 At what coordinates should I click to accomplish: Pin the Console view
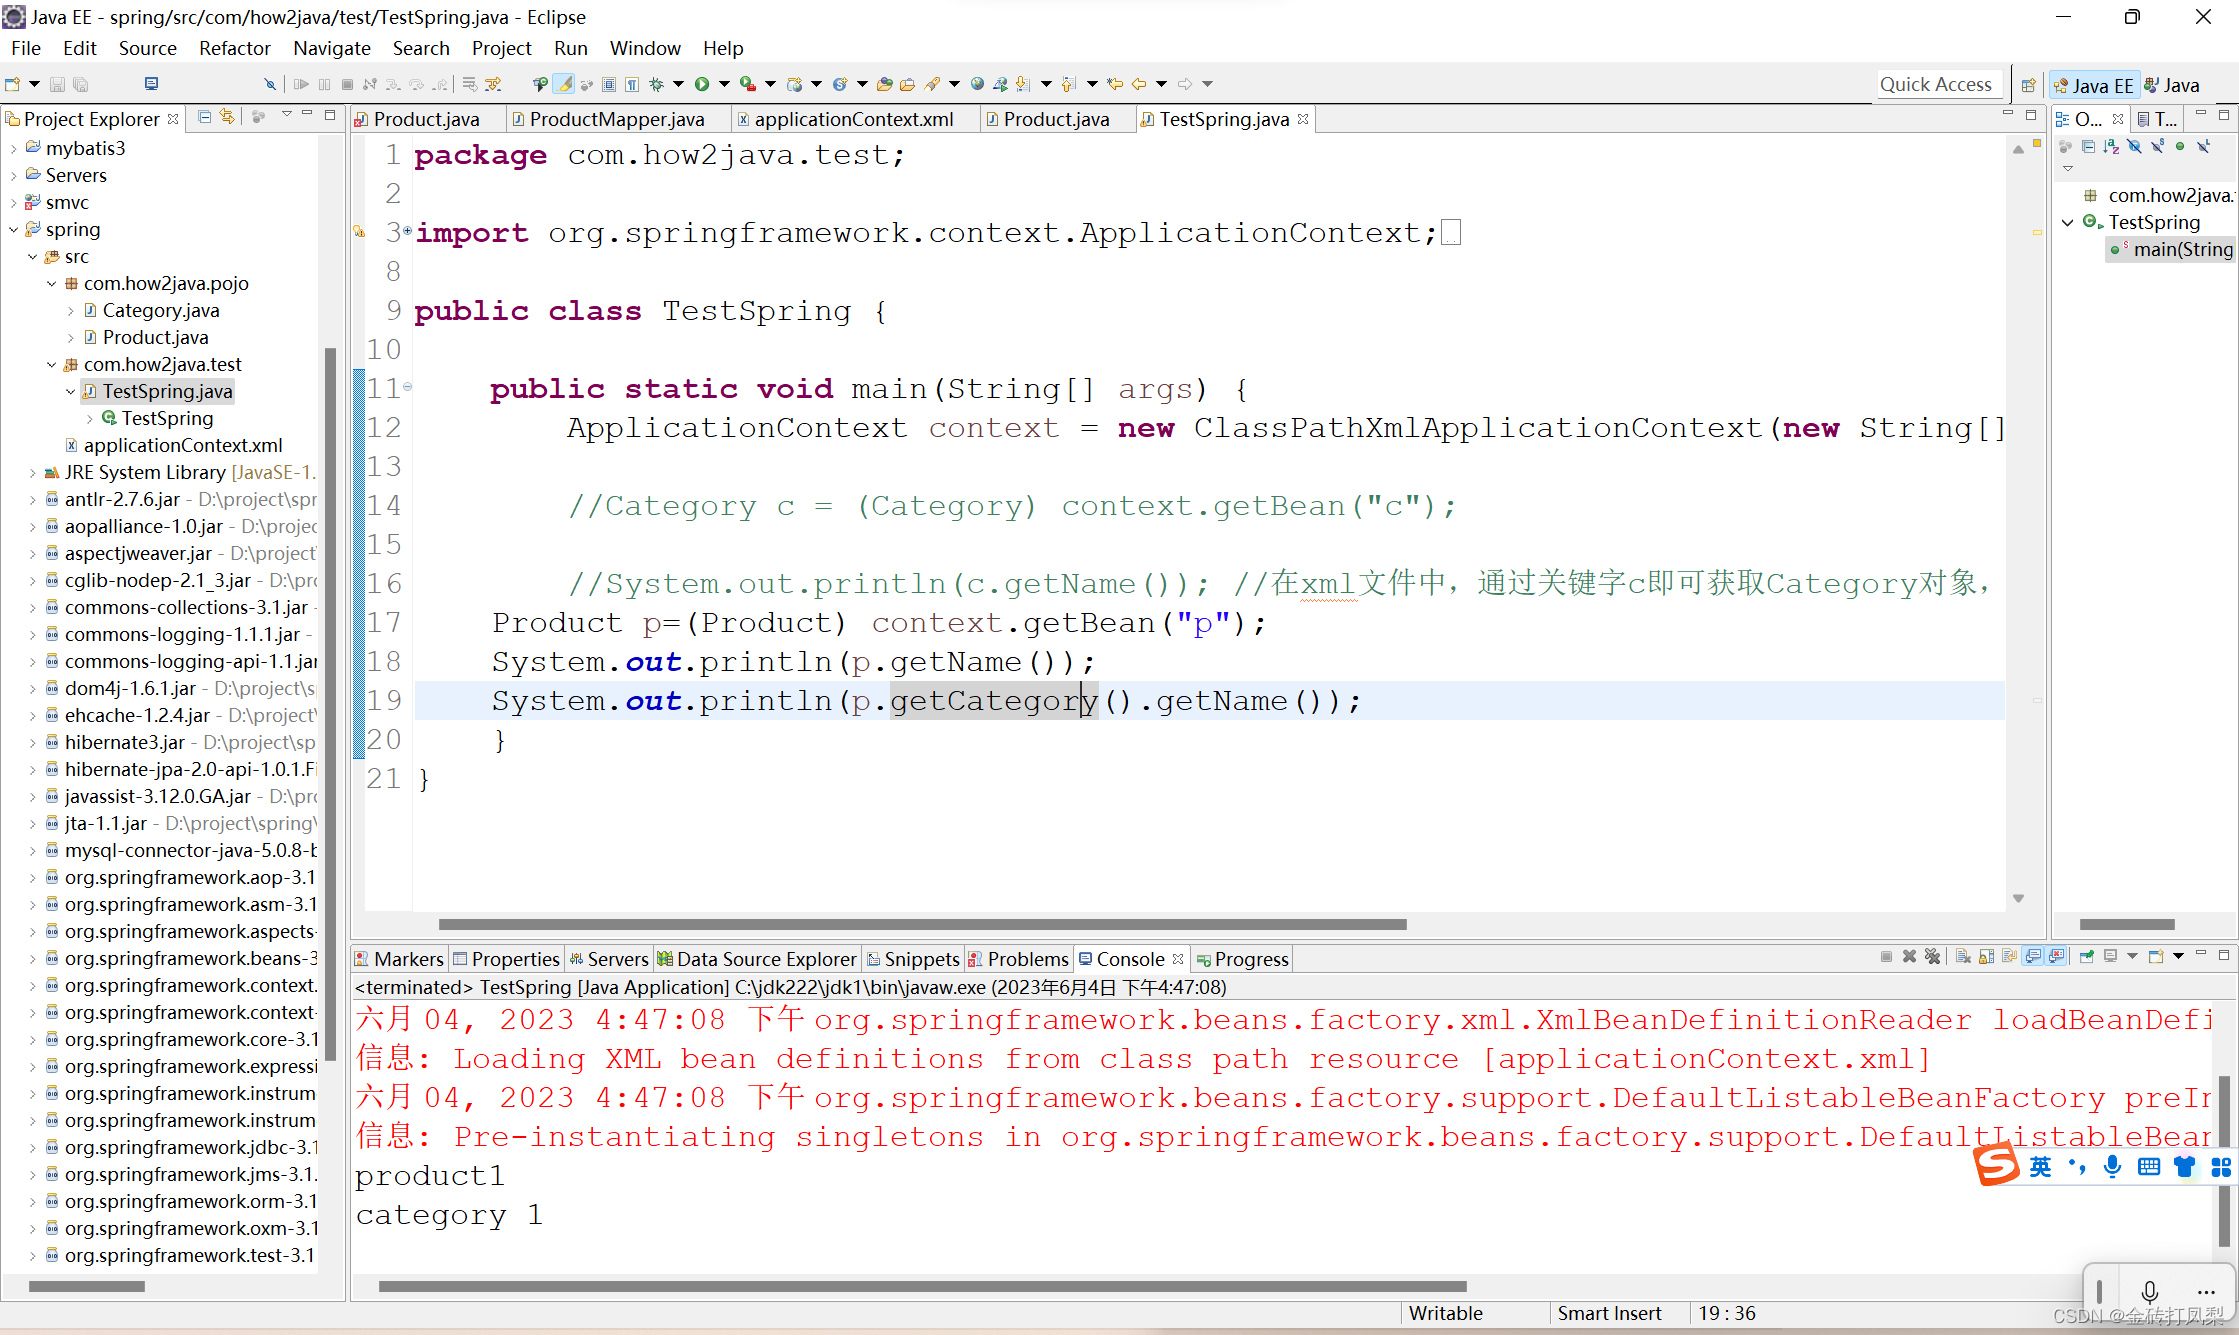pos(2087,957)
